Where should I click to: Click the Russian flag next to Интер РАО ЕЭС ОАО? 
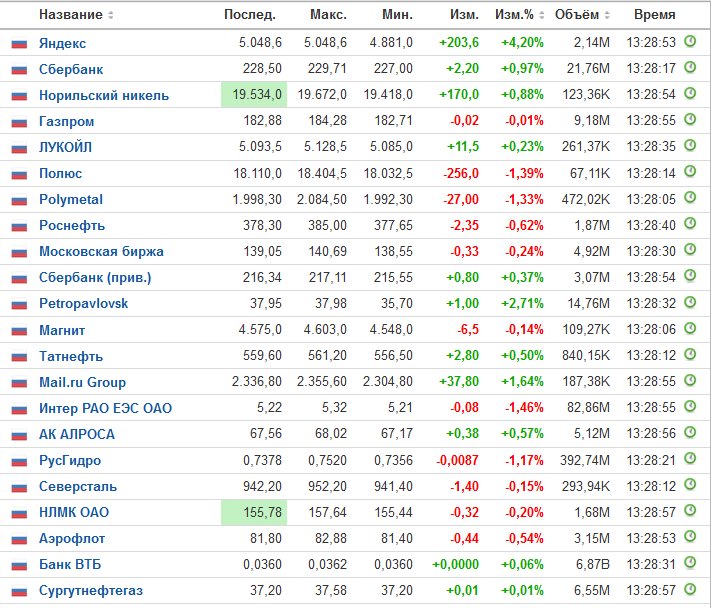tap(19, 409)
